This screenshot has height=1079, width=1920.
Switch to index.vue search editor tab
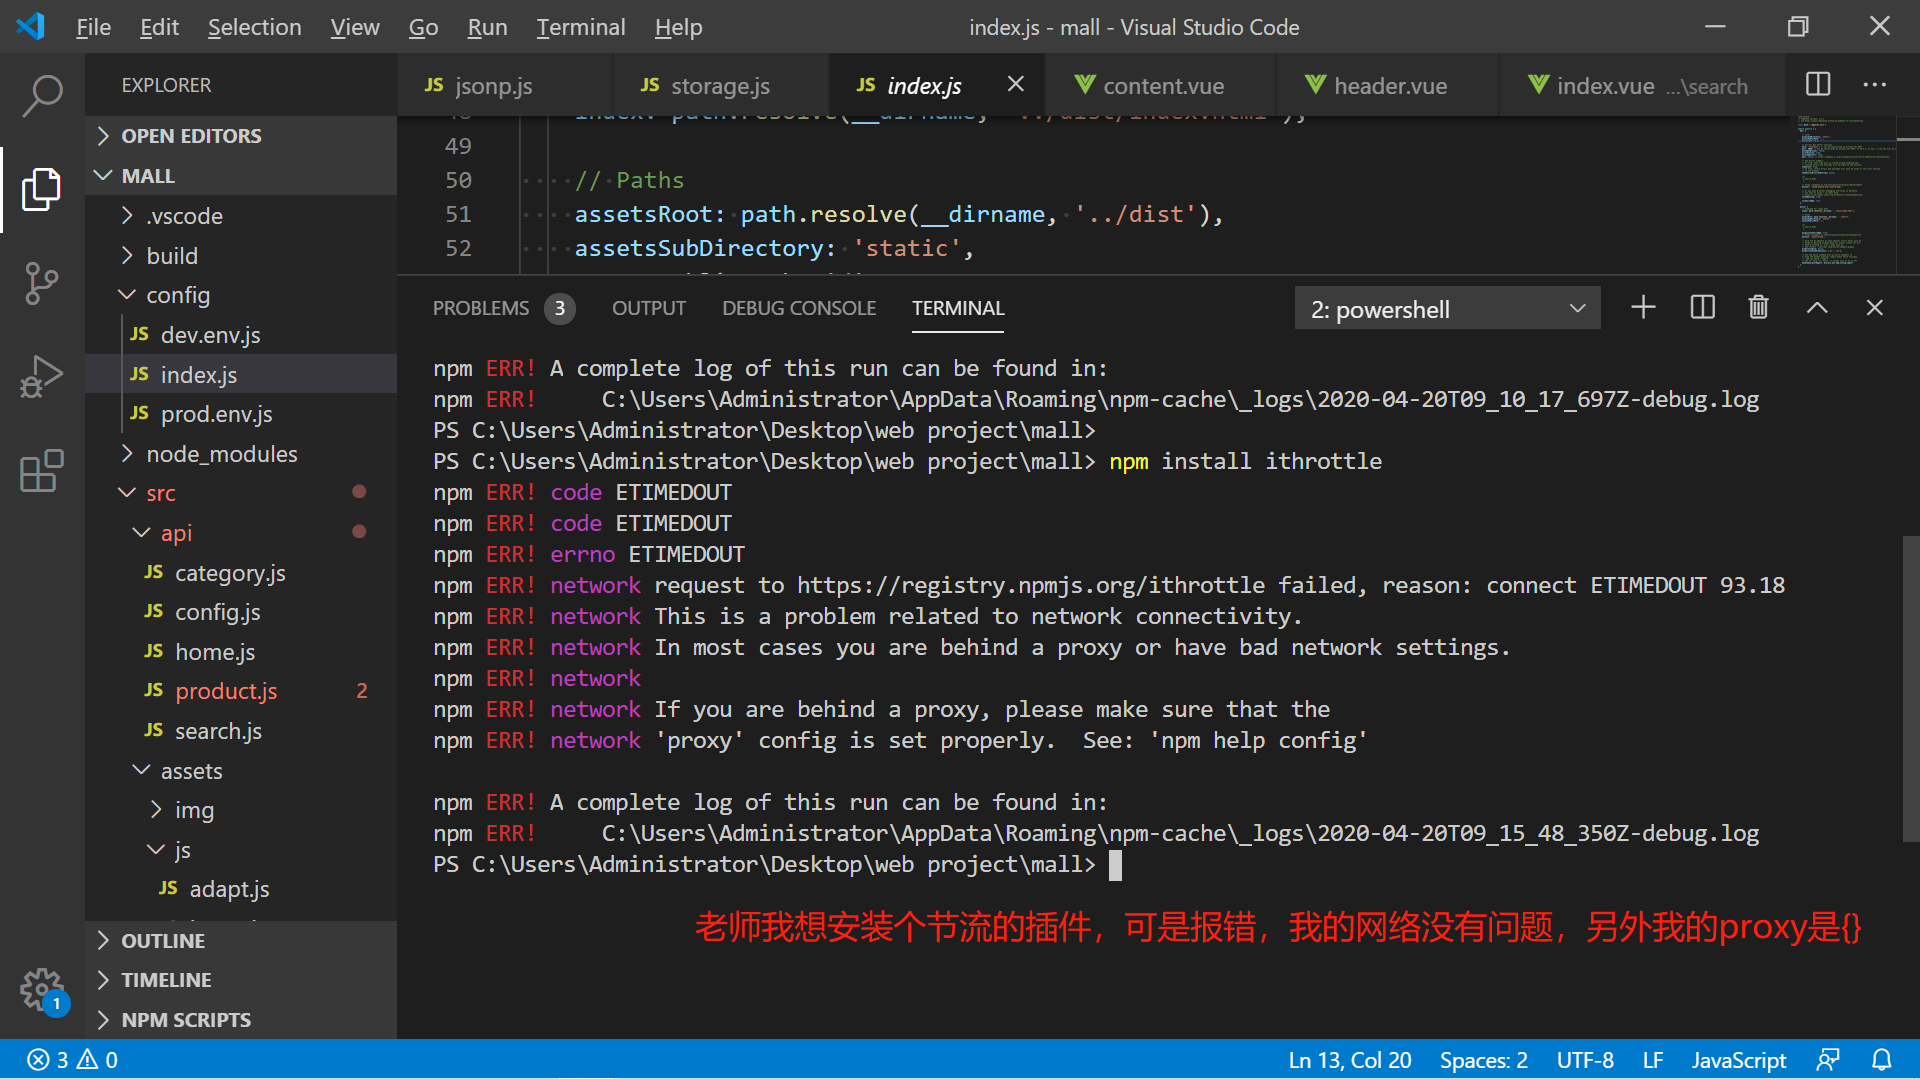tap(1641, 85)
